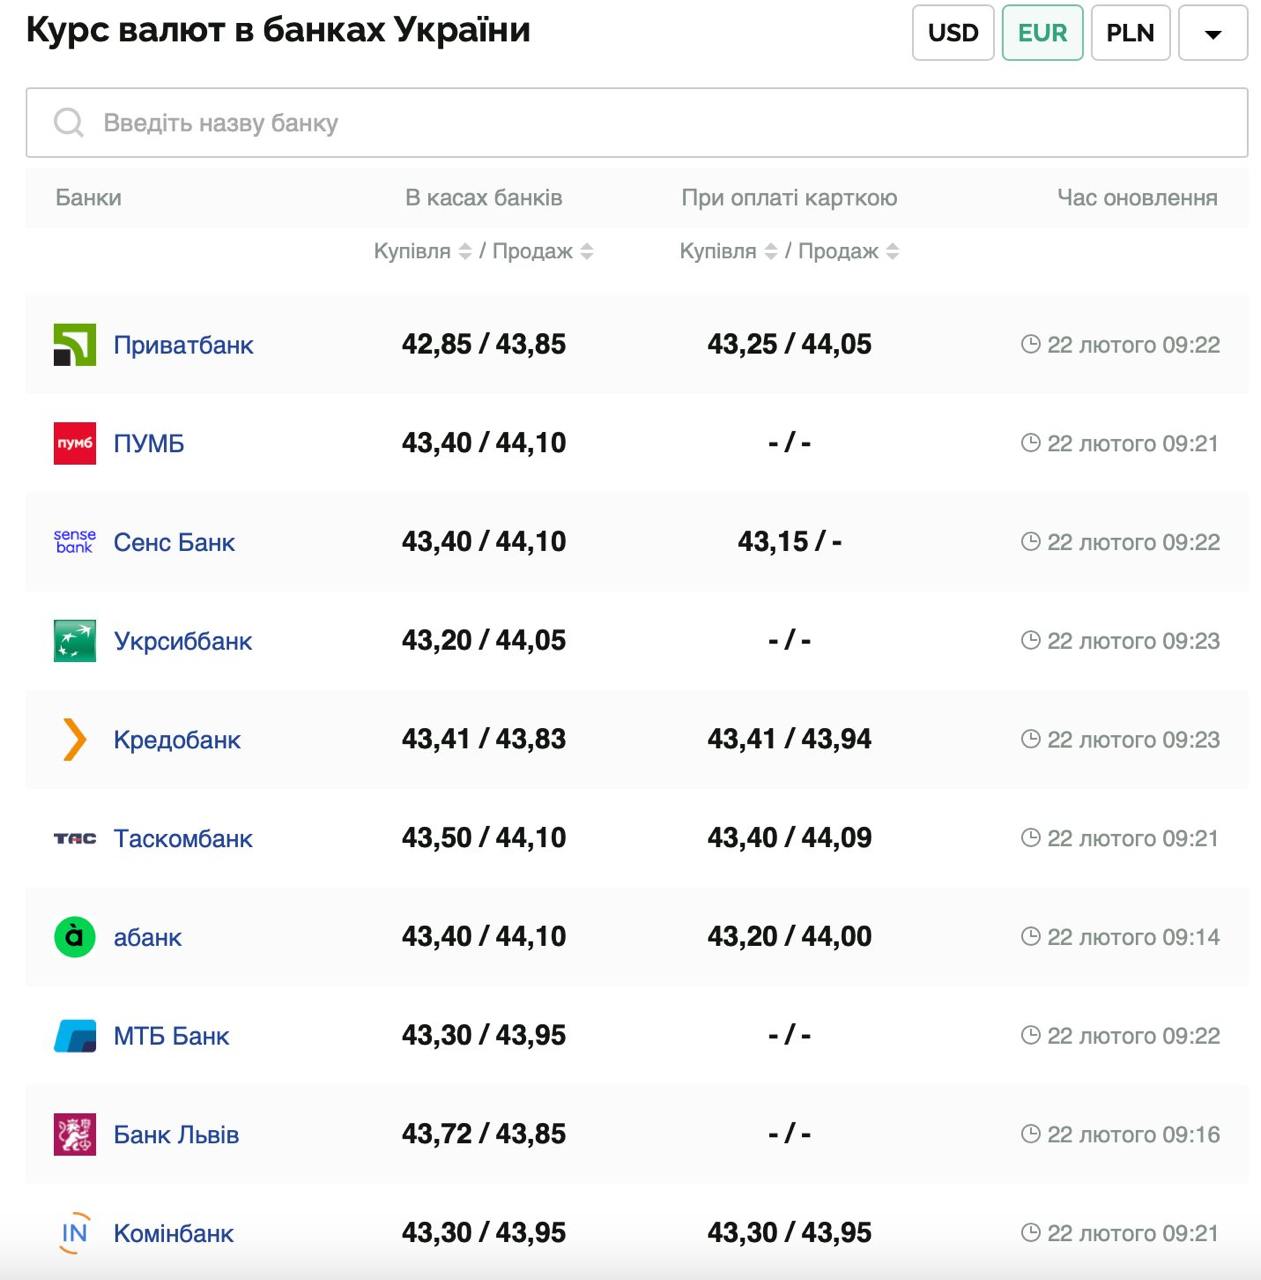
Task: Open the Таскомбанк bank link
Action: click(183, 839)
